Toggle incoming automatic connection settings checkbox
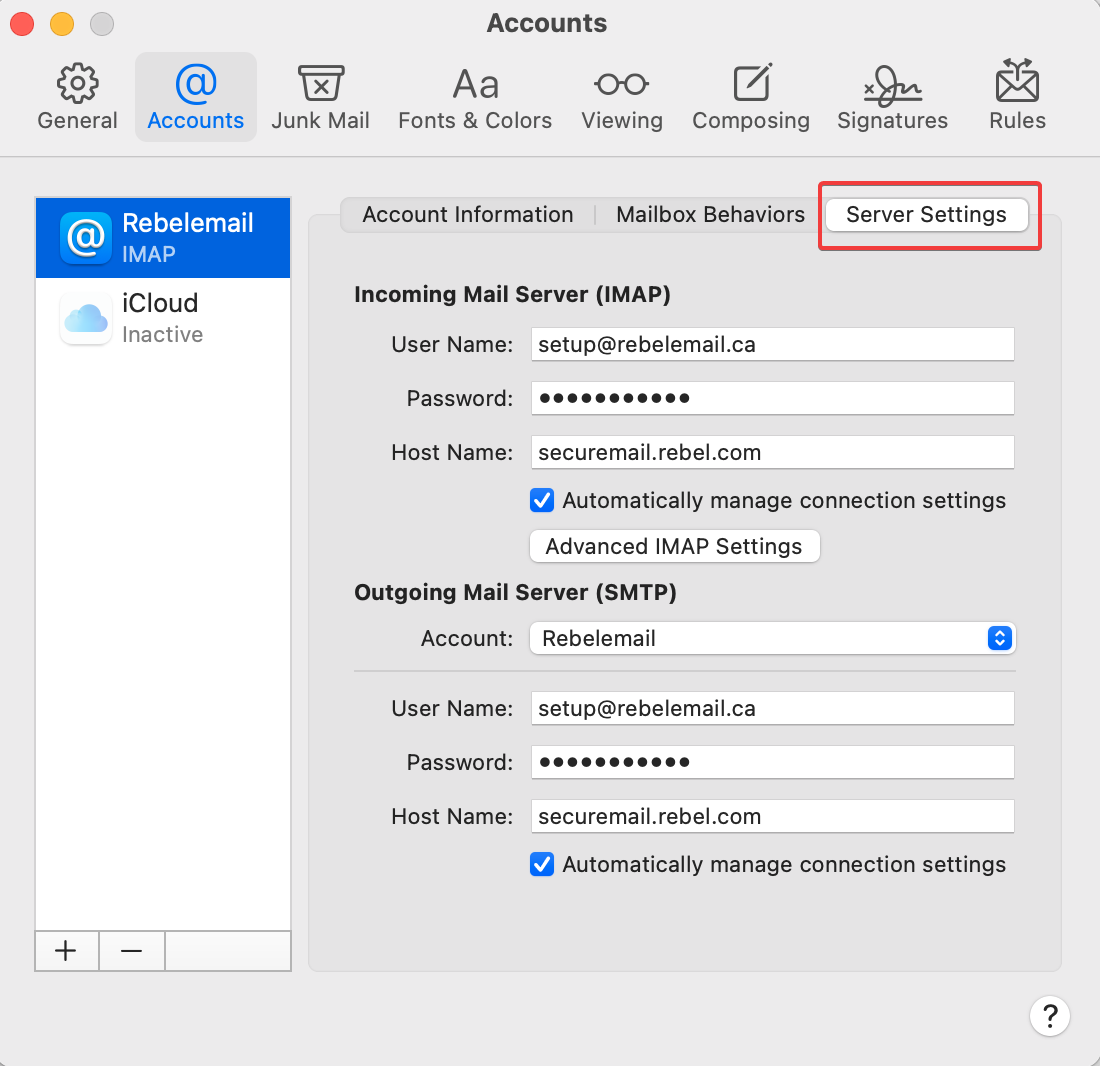The height and width of the screenshot is (1066, 1100). (542, 501)
